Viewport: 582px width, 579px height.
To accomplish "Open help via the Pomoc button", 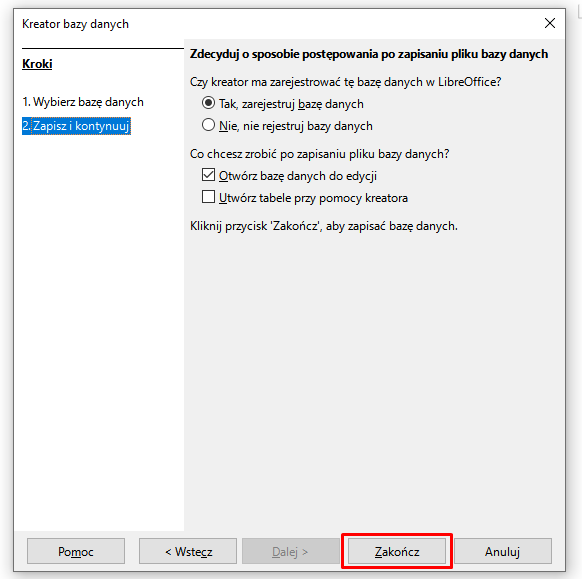I will tap(76, 551).
